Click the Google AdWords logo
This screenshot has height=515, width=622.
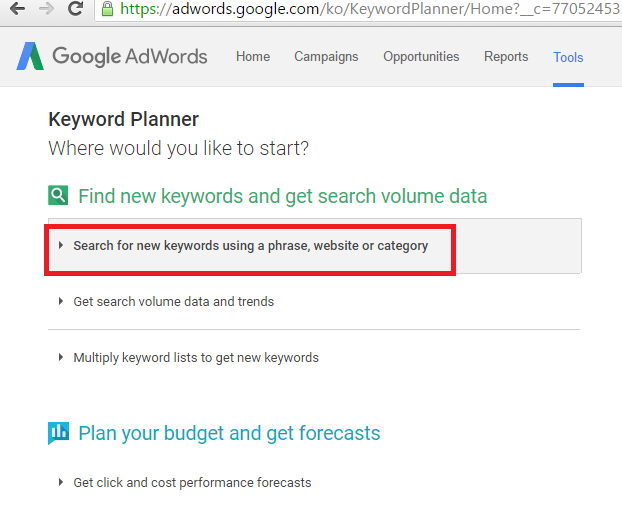[112, 56]
